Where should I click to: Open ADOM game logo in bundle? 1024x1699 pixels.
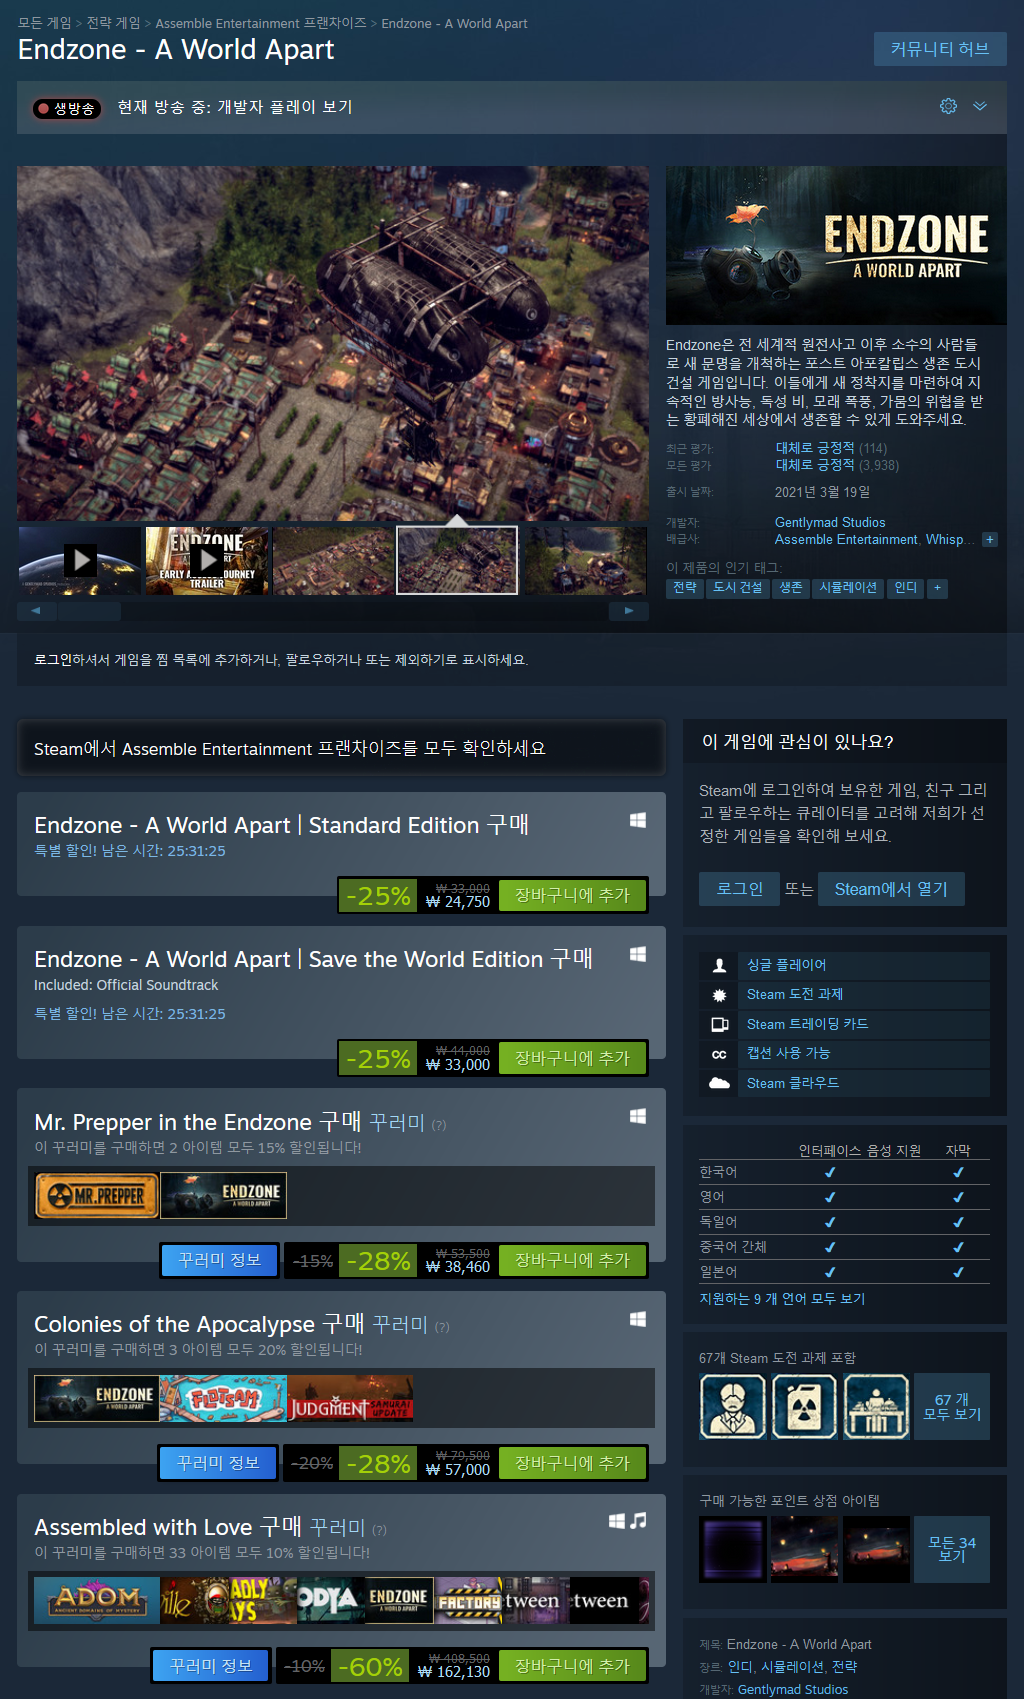pos(97,1601)
